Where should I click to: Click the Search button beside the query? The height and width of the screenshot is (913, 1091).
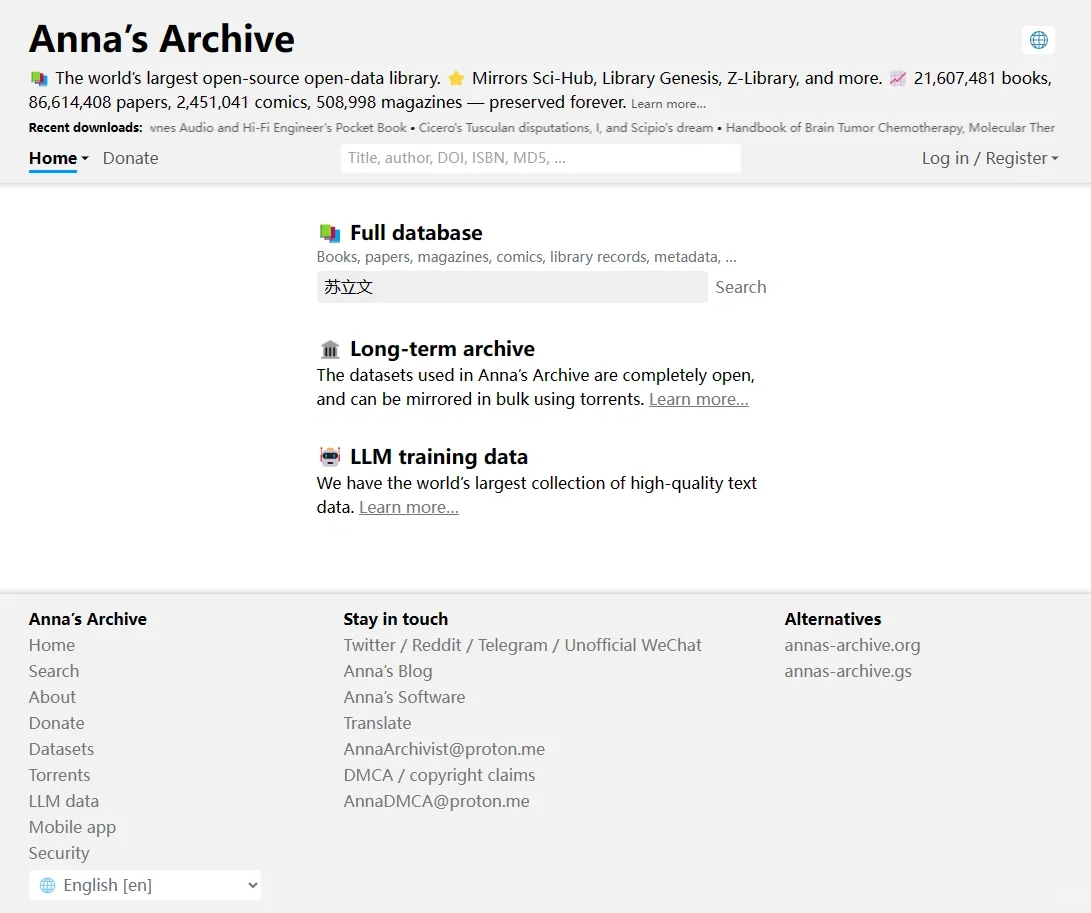(x=740, y=287)
